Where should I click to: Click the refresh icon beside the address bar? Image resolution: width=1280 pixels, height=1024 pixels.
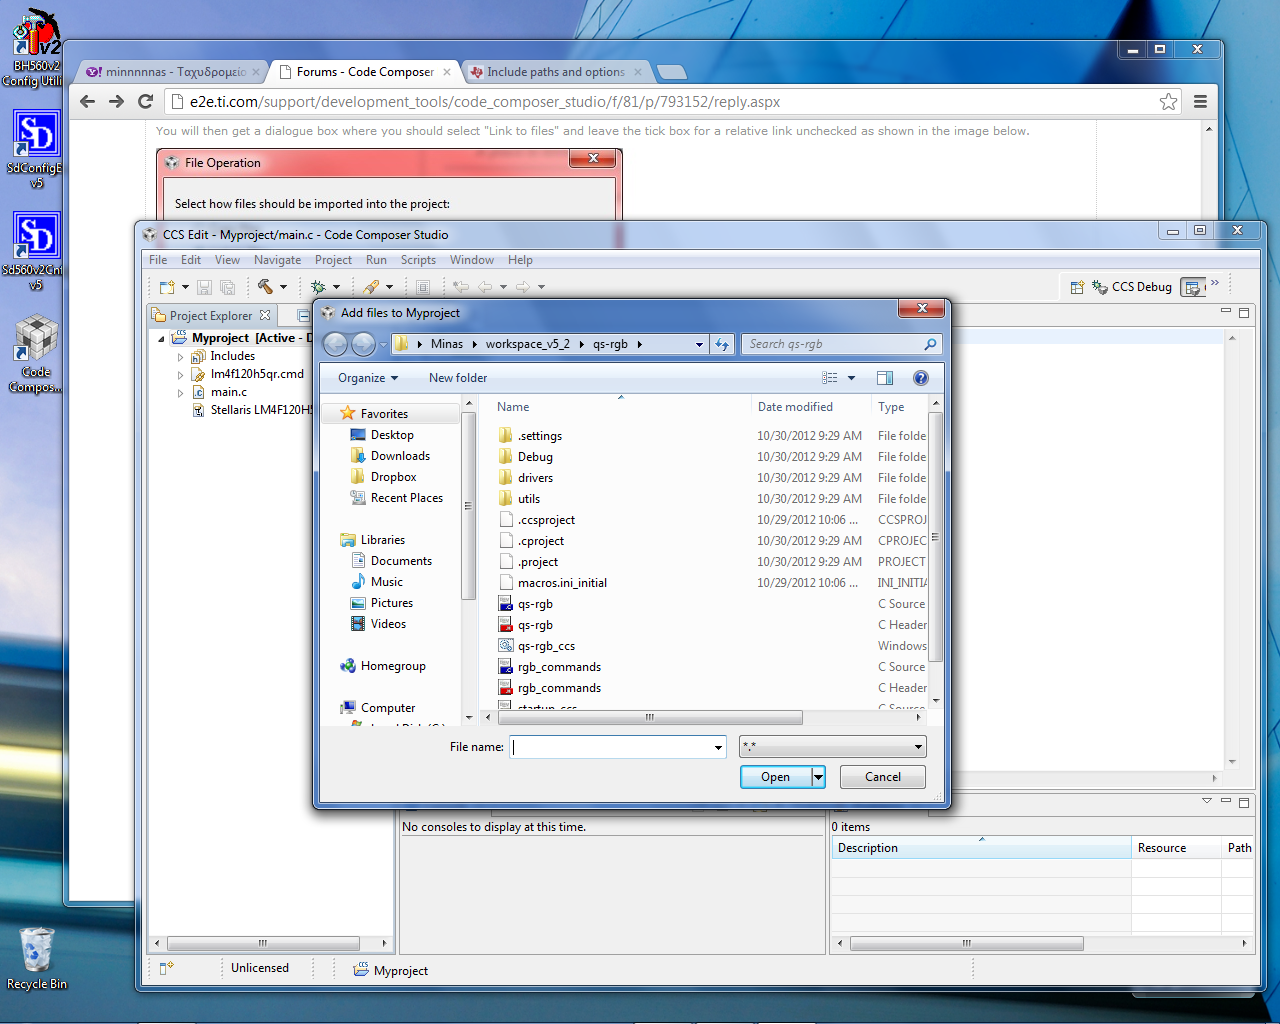click(723, 344)
